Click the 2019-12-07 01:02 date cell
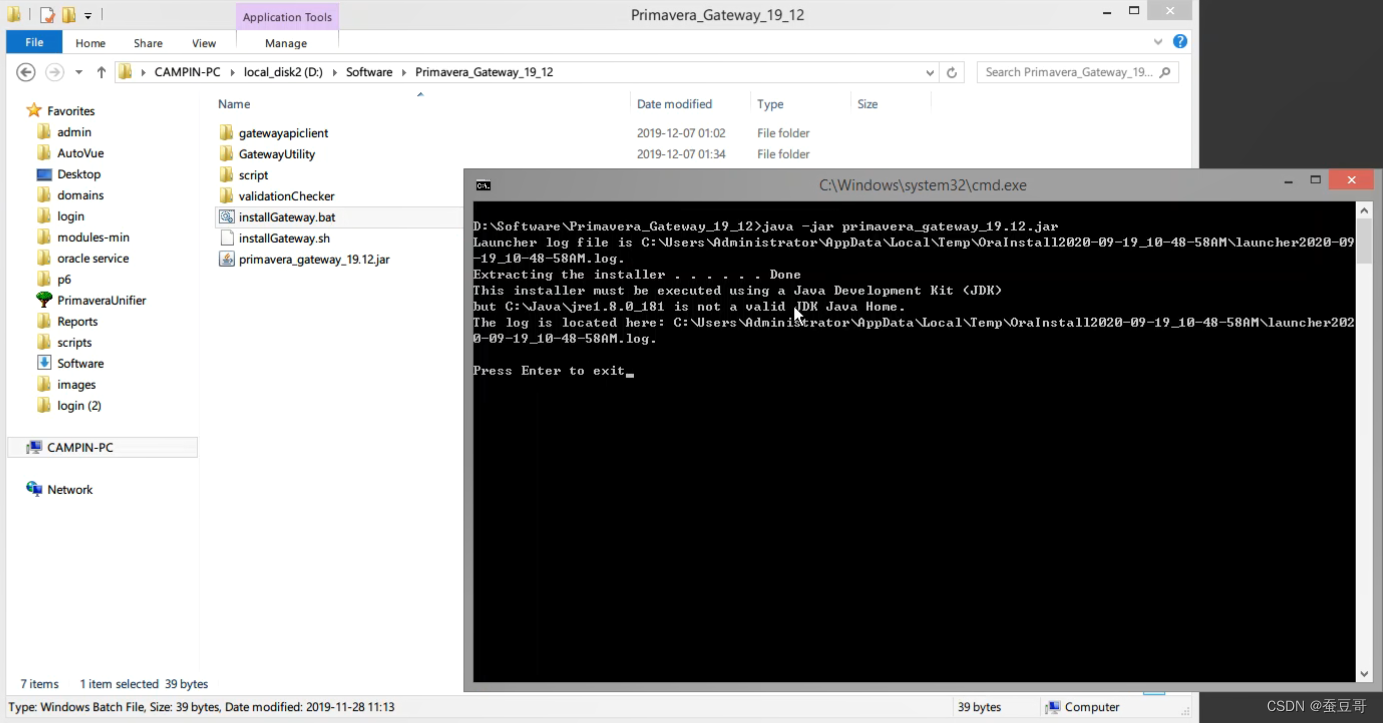Screen dimensions: 1383x723 coord(681,133)
